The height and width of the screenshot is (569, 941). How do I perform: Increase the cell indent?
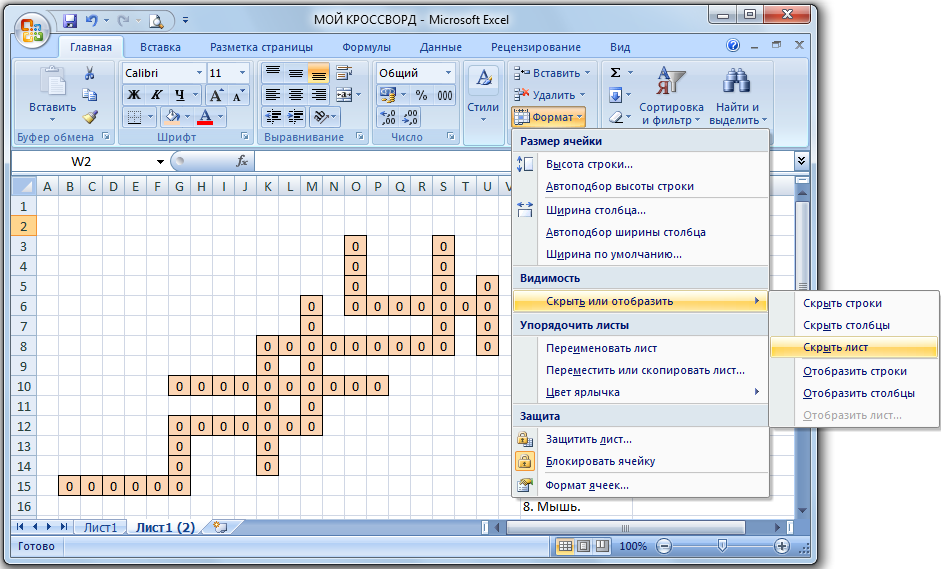(296, 116)
